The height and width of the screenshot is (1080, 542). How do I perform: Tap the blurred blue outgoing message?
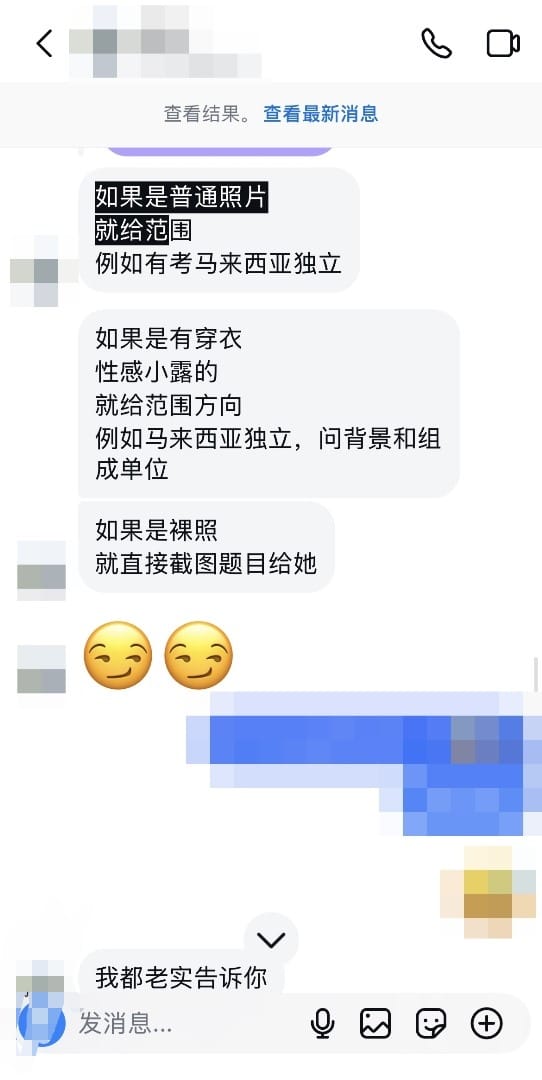[365, 763]
